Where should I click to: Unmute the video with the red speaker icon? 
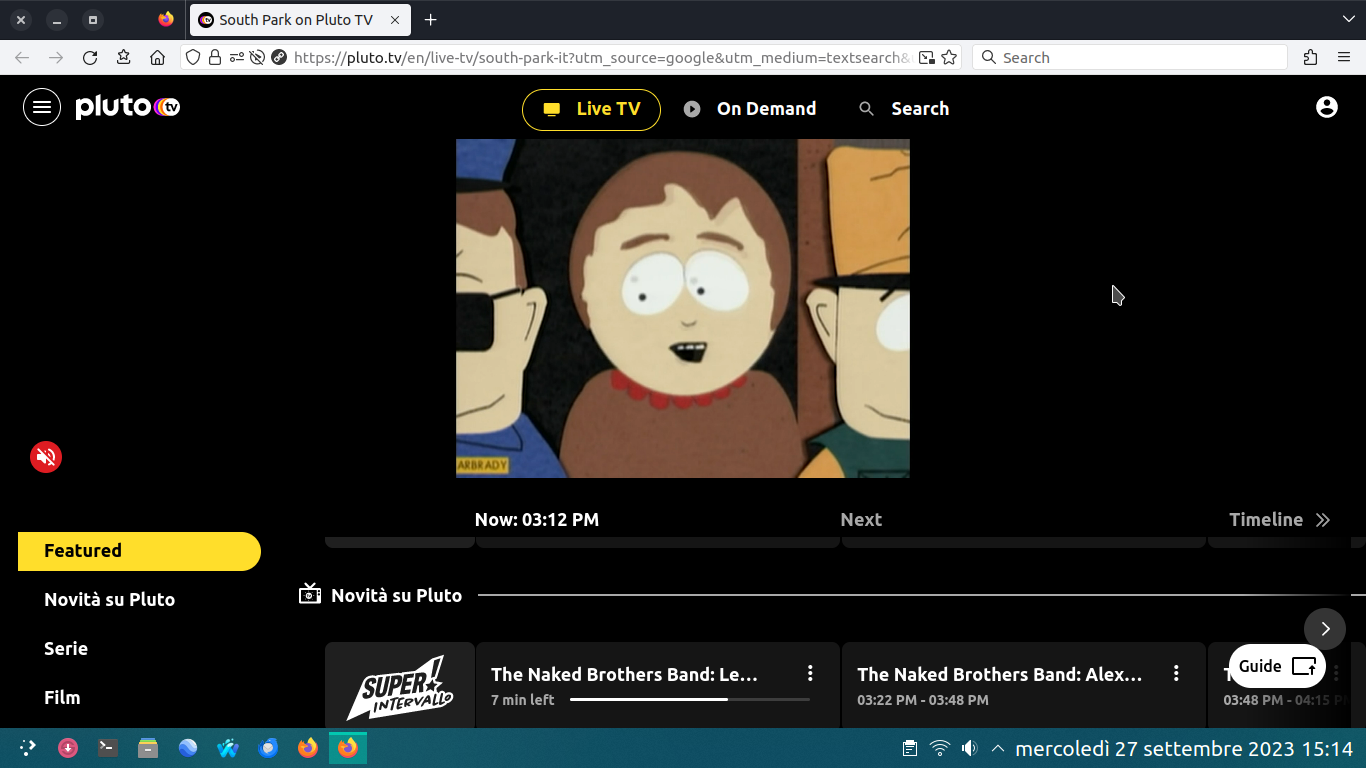pos(46,457)
